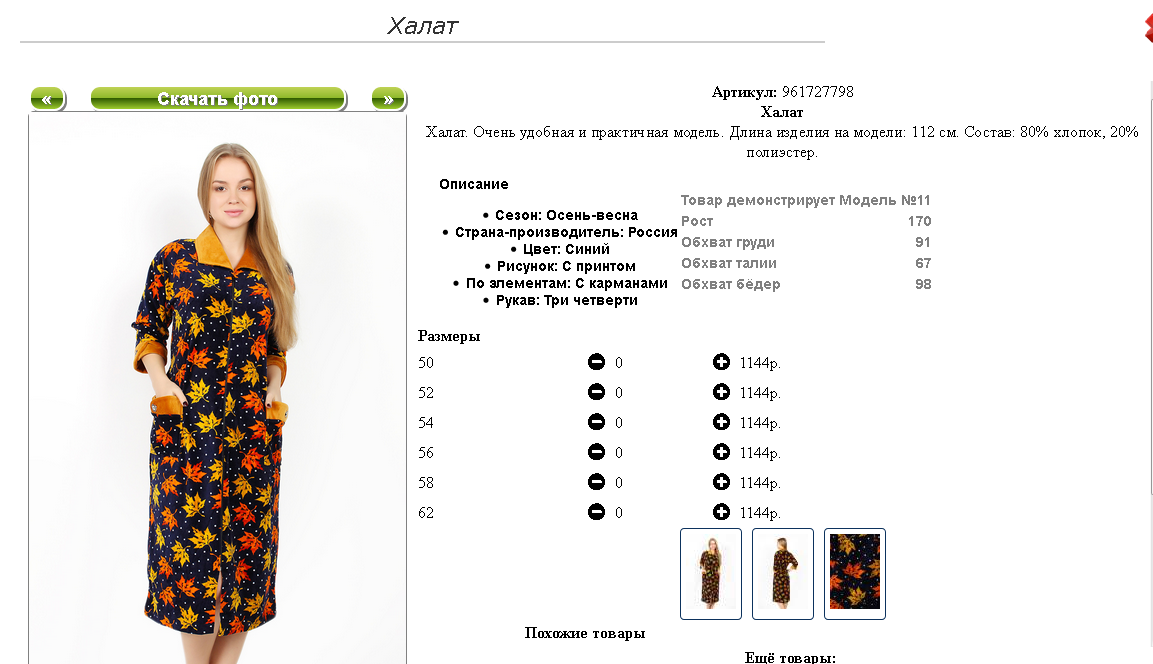Open back view robe thumbnail
The image size is (1153, 664).
coord(783,574)
